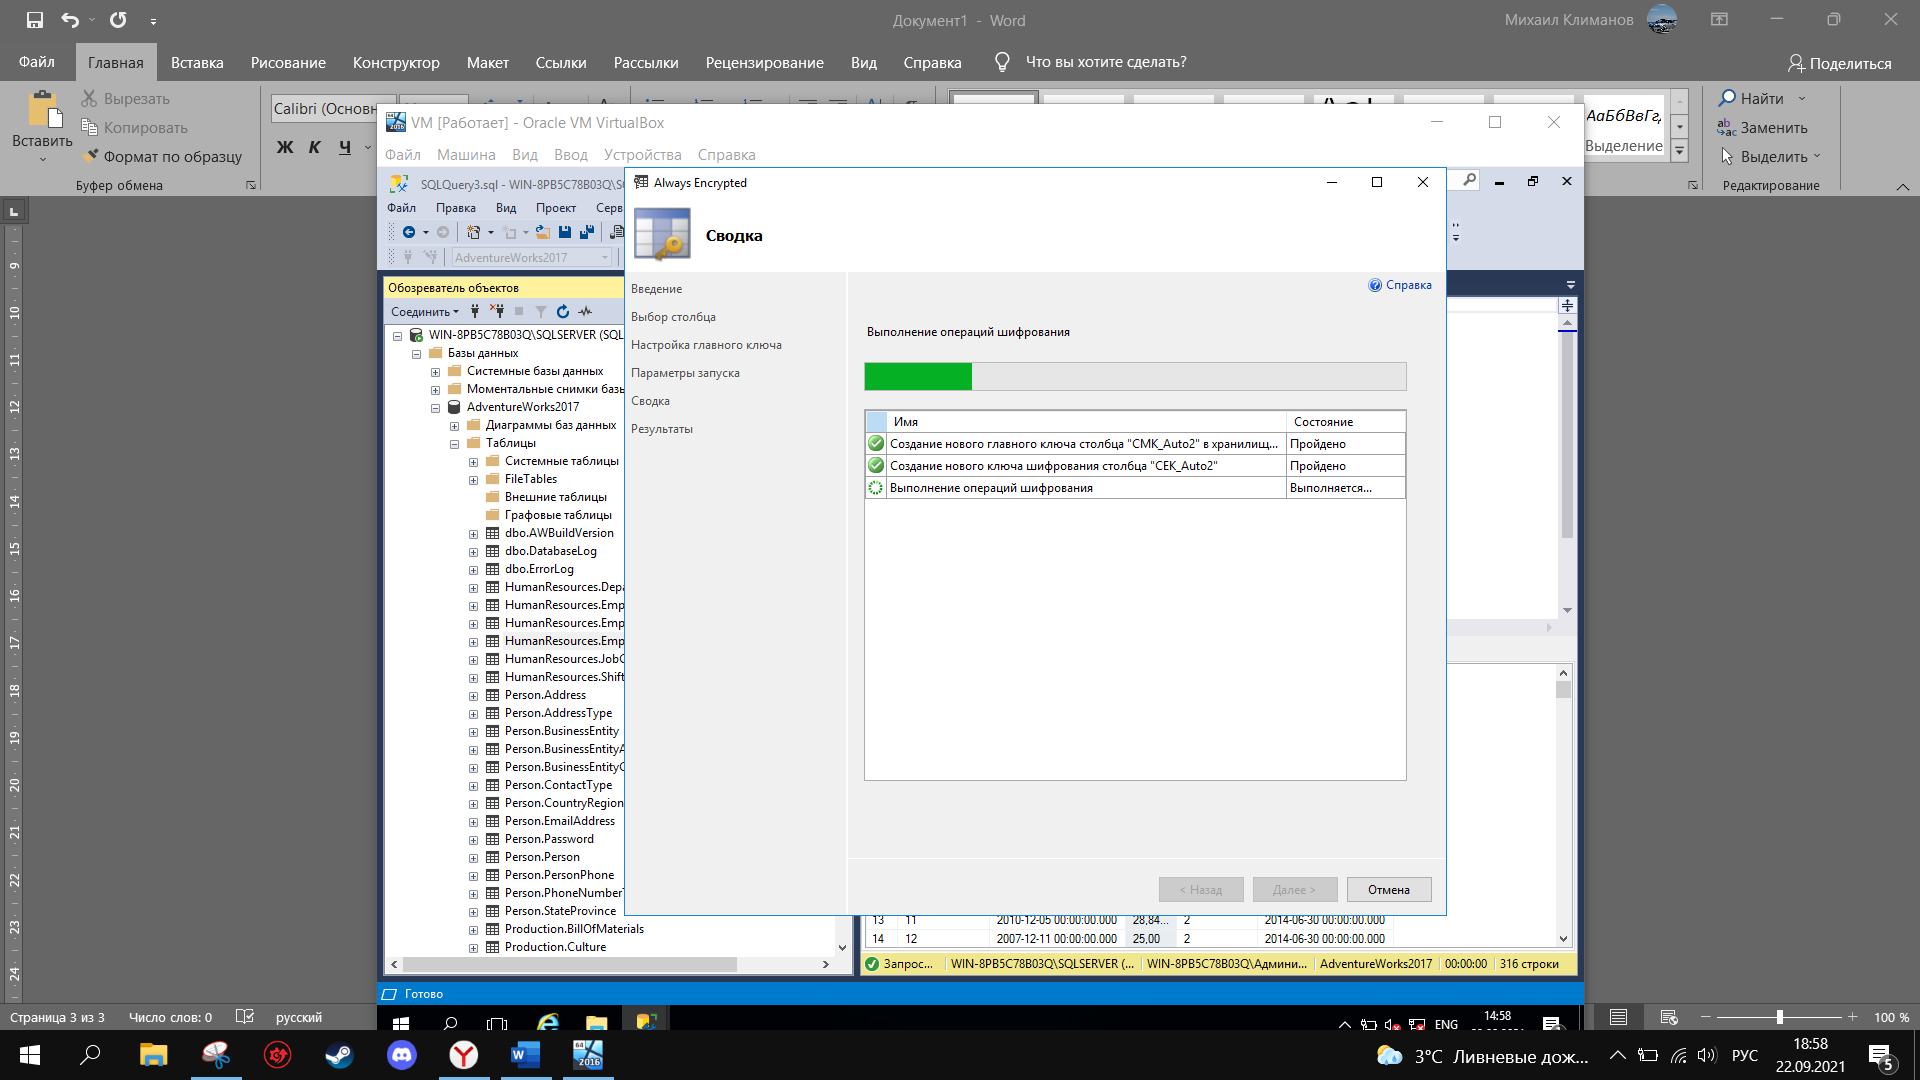The width and height of the screenshot is (1920, 1080).
Task: Click Bold (Ж) in Word ribbon
Action: (x=285, y=148)
